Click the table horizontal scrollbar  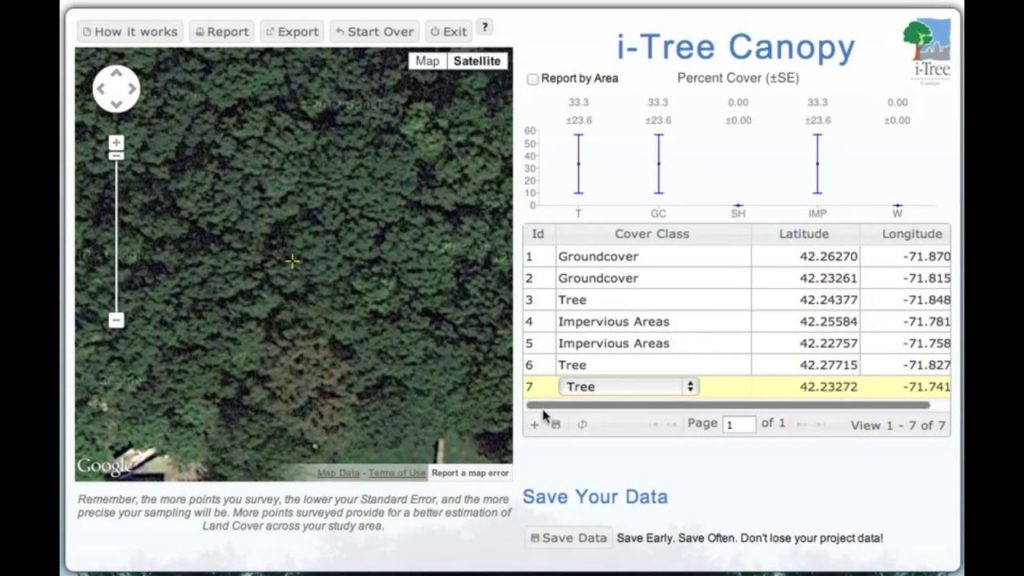[x=728, y=405]
